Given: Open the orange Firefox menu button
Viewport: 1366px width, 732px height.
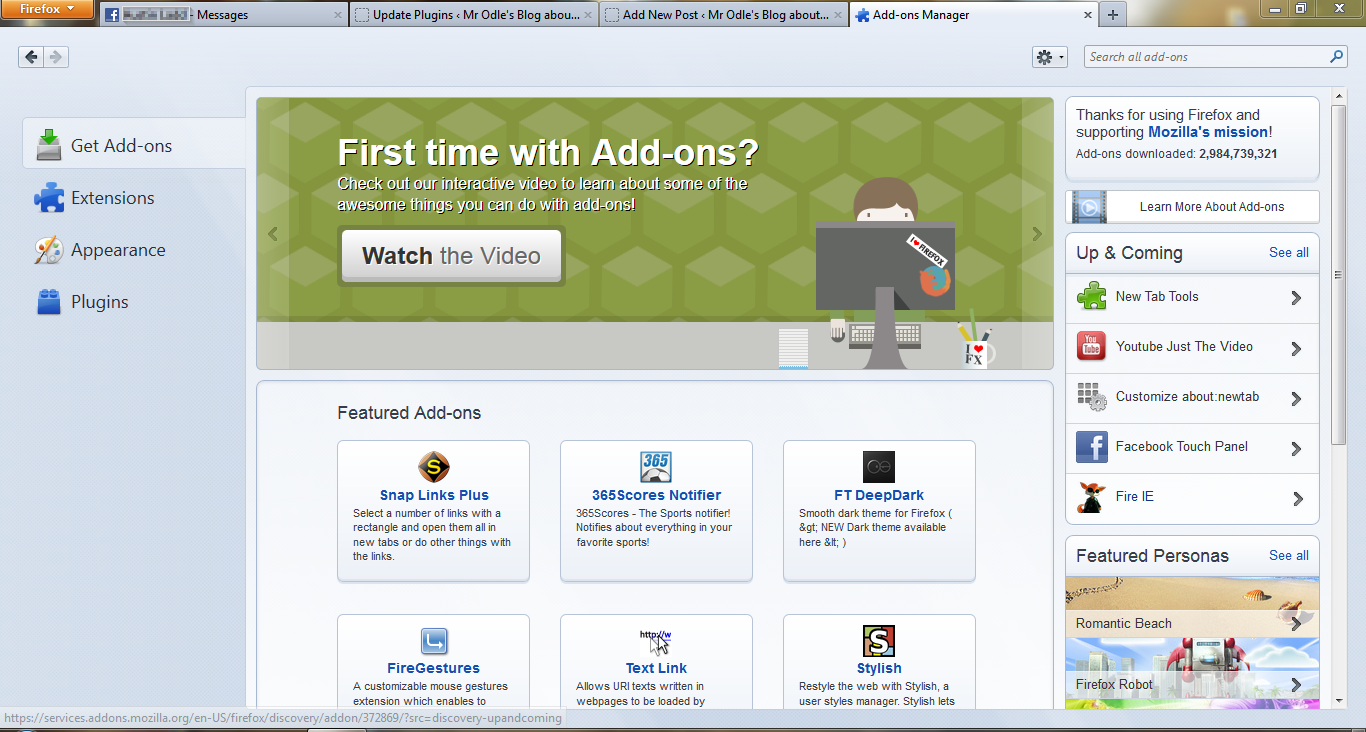Looking at the screenshot, I should coord(47,9).
